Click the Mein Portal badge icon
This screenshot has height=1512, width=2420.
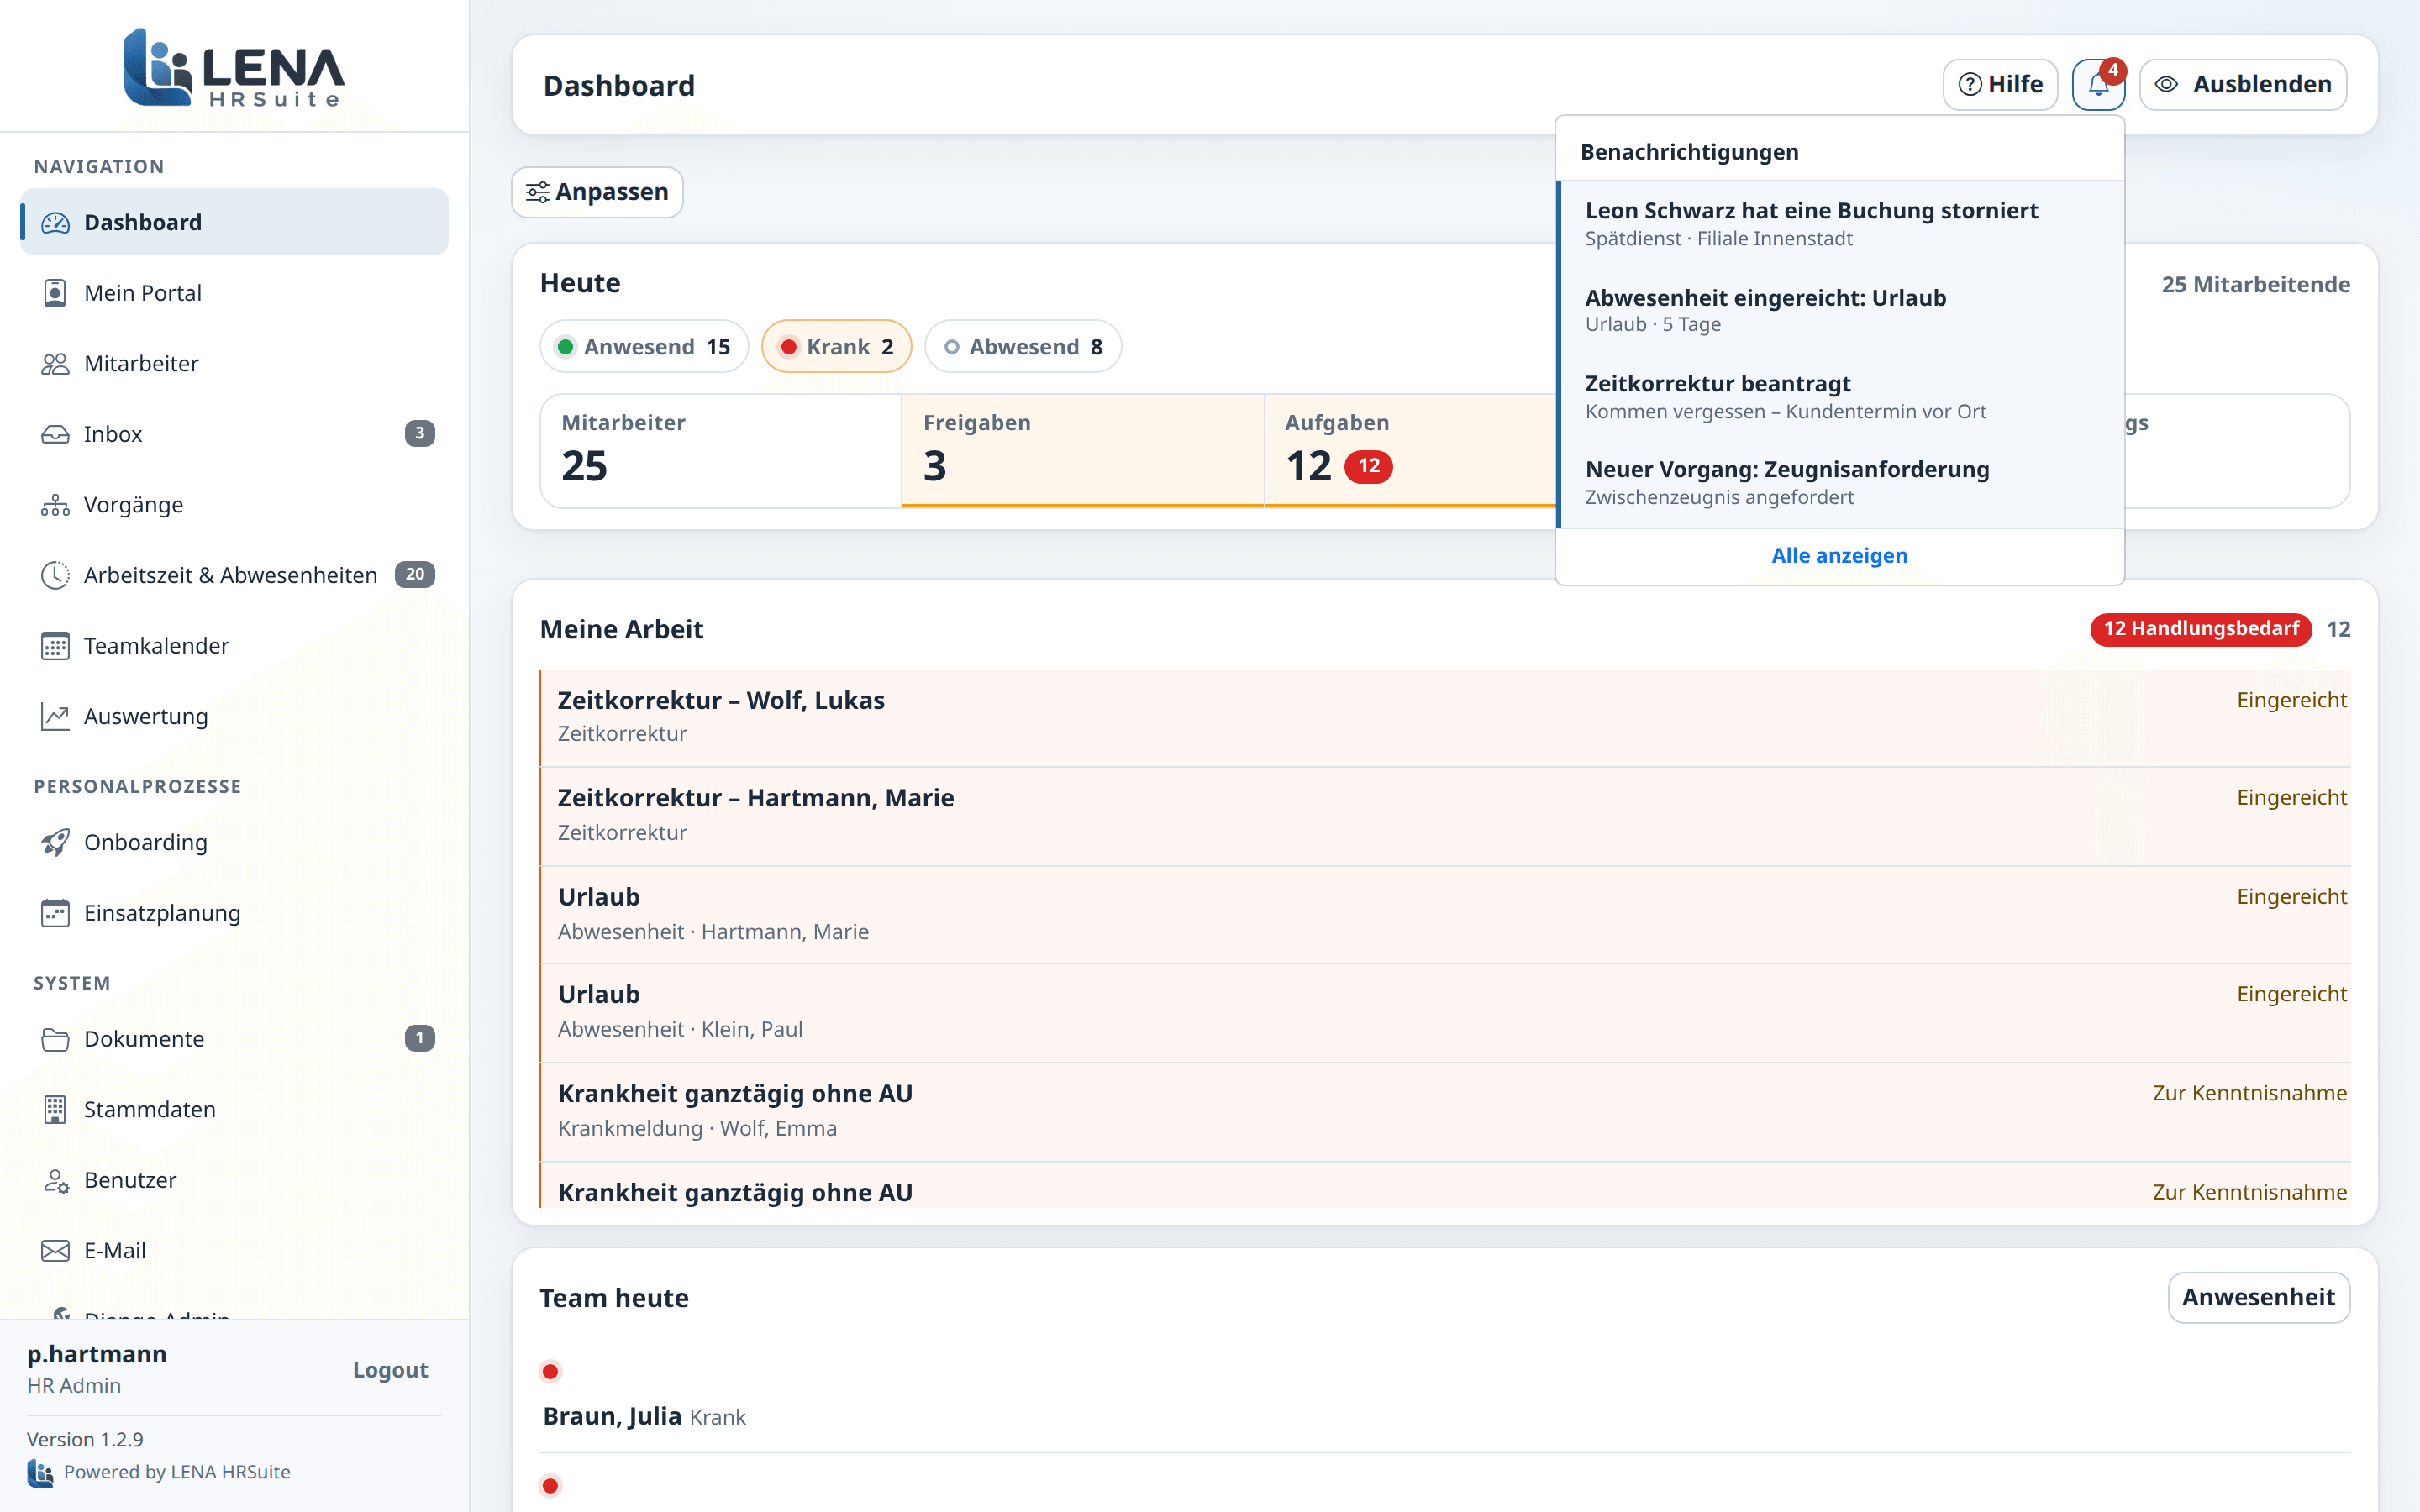point(55,293)
